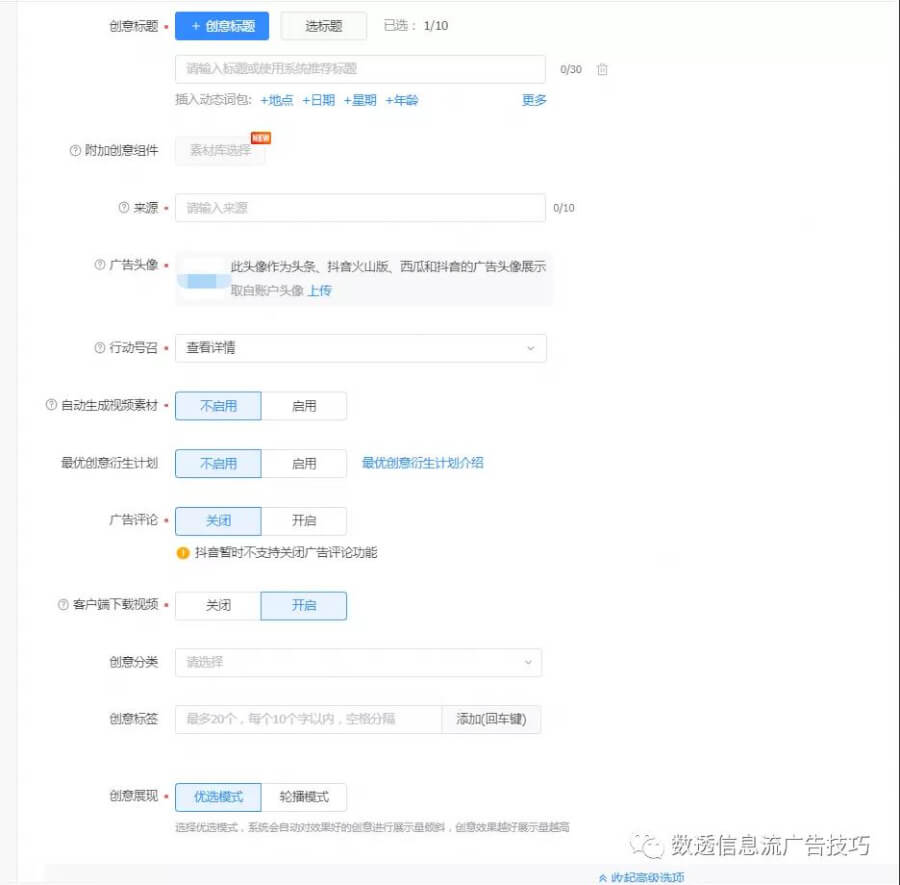Click help icon next to 行动号召

coord(99,348)
